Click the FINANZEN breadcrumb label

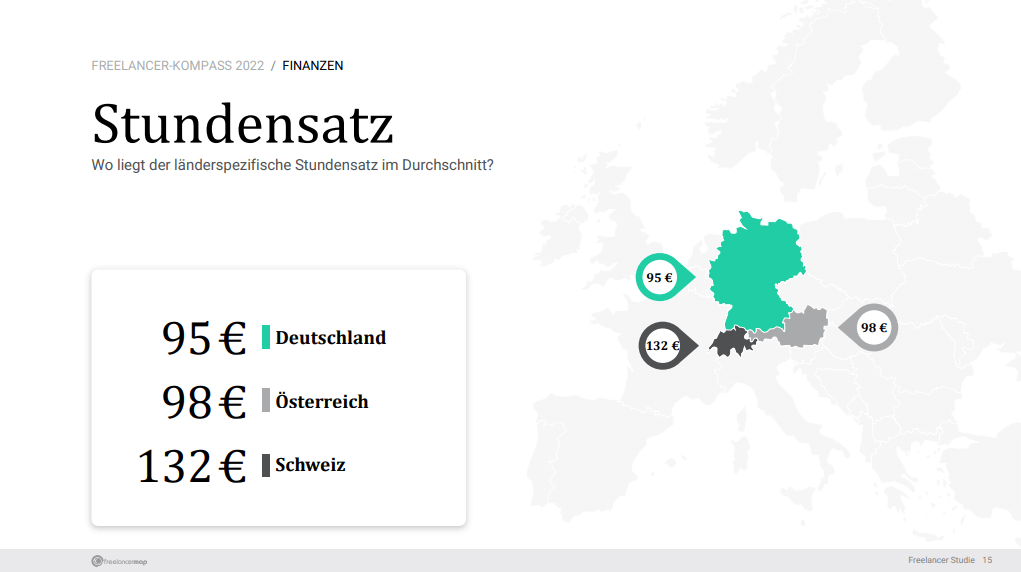pos(313,66)
